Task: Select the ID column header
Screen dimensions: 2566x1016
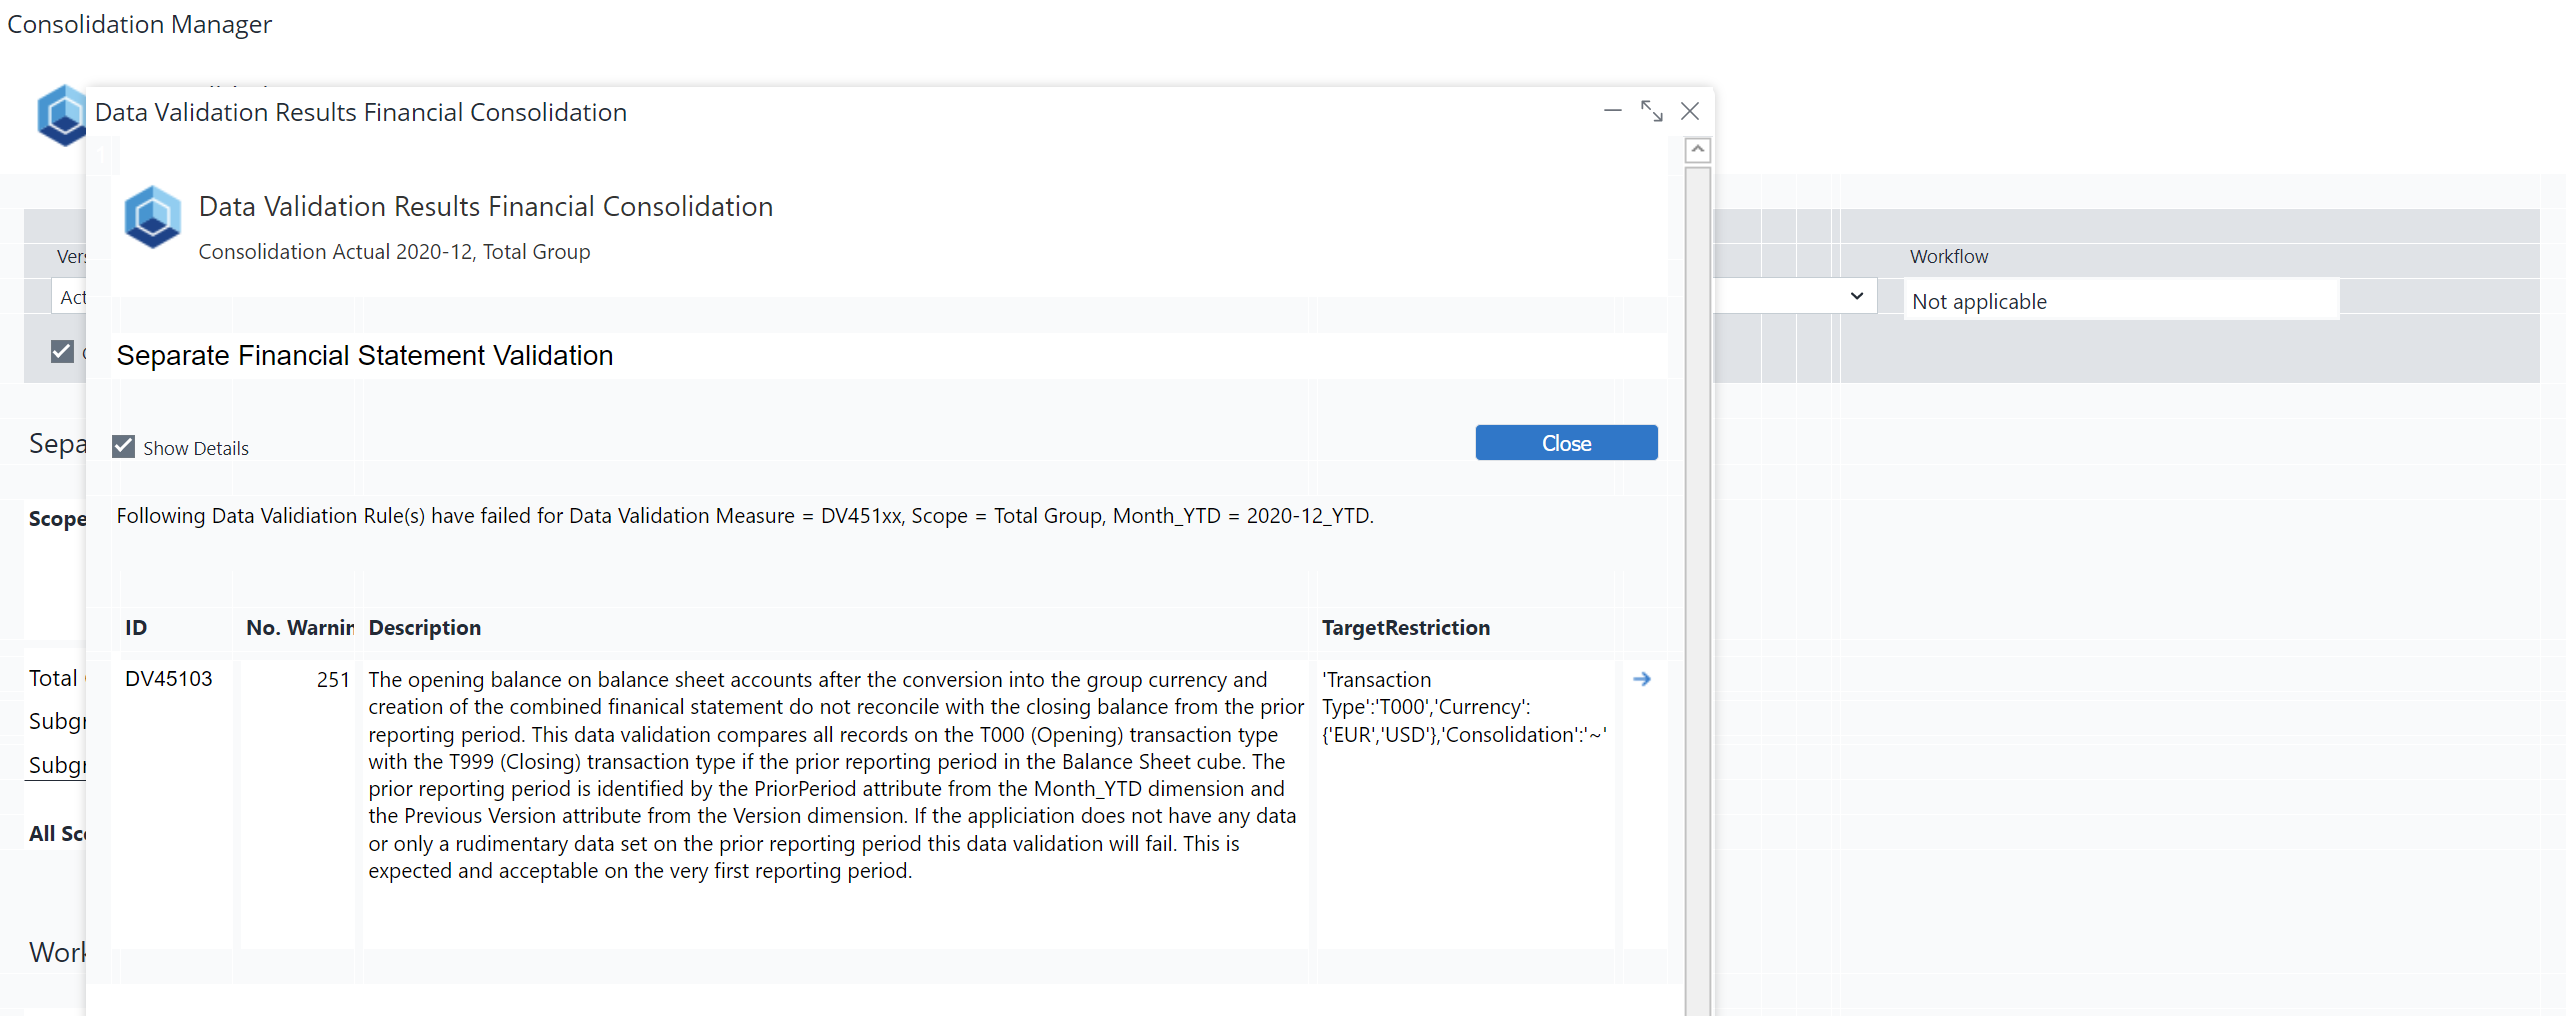Action: pyautogui.click(x=136, y=627)
